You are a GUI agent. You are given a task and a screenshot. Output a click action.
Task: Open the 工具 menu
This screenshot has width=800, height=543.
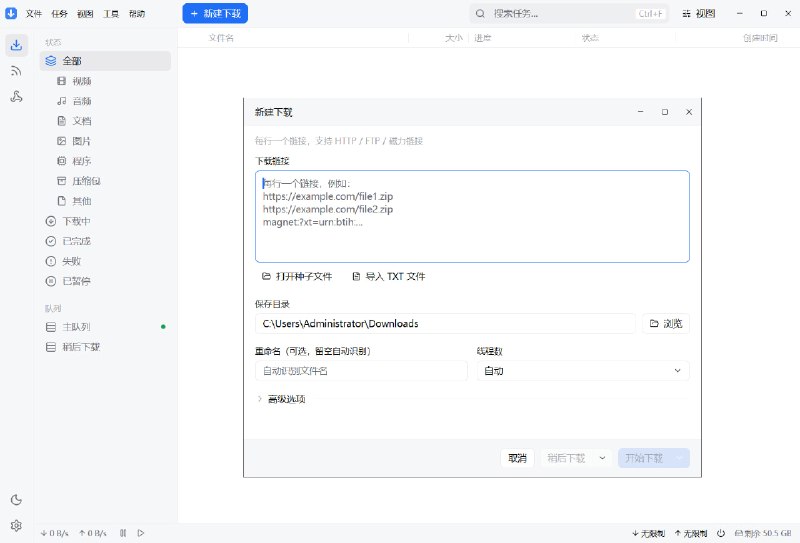(111, 14)
